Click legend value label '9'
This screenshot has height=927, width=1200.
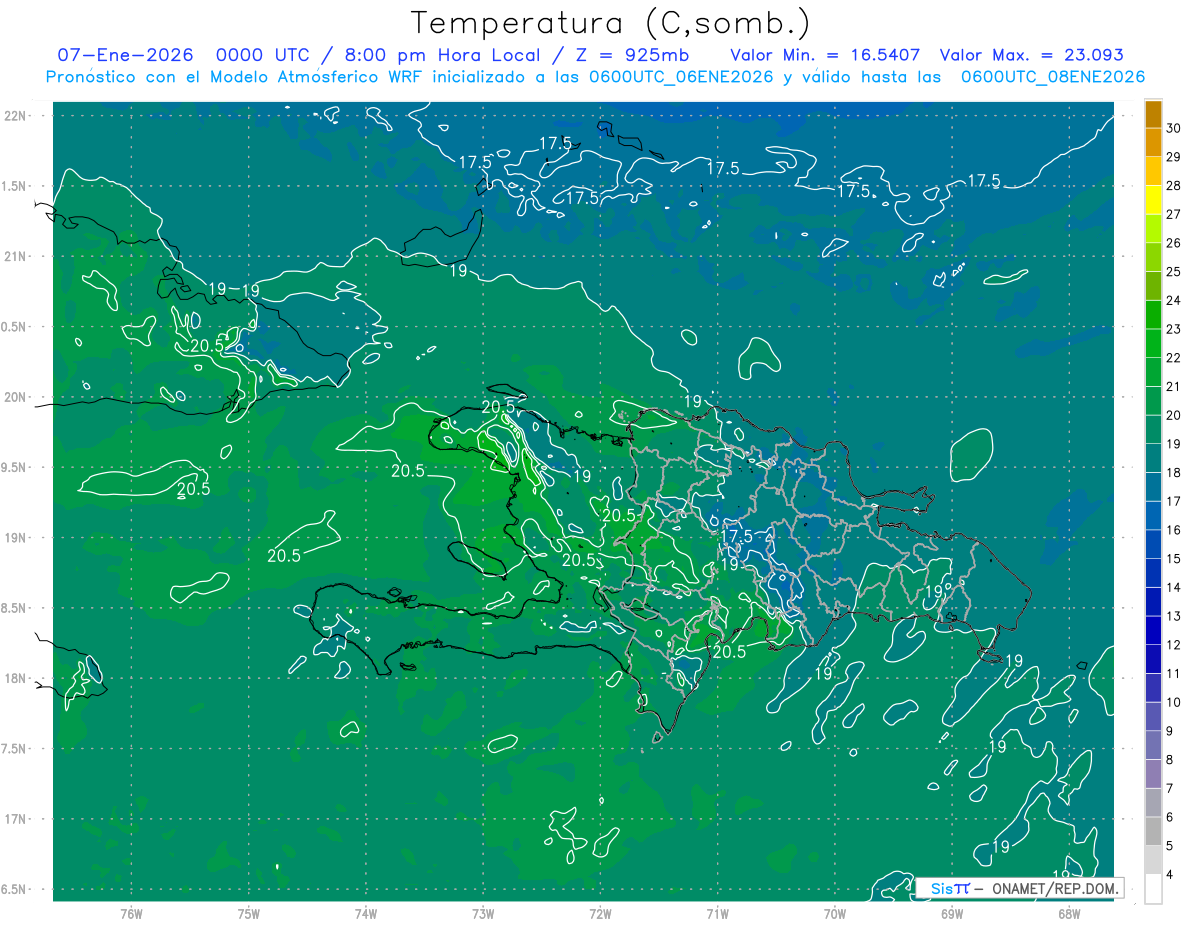coord(1171,730)
